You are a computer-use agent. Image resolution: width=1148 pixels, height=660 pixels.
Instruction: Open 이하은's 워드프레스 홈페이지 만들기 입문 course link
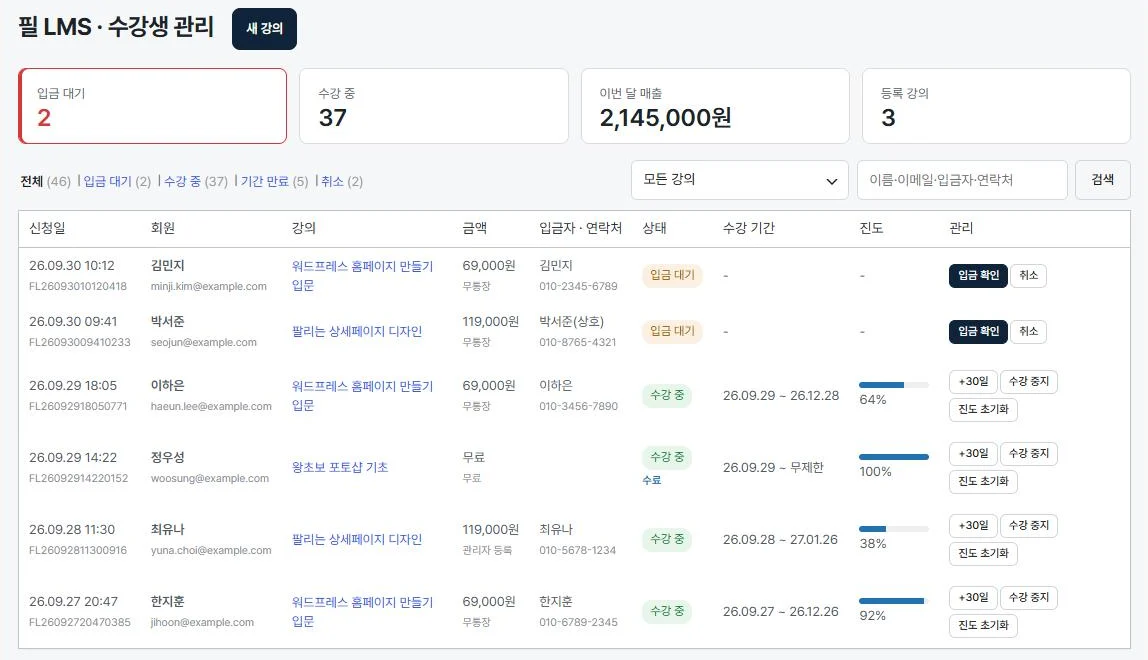click(x=362, y=396)
